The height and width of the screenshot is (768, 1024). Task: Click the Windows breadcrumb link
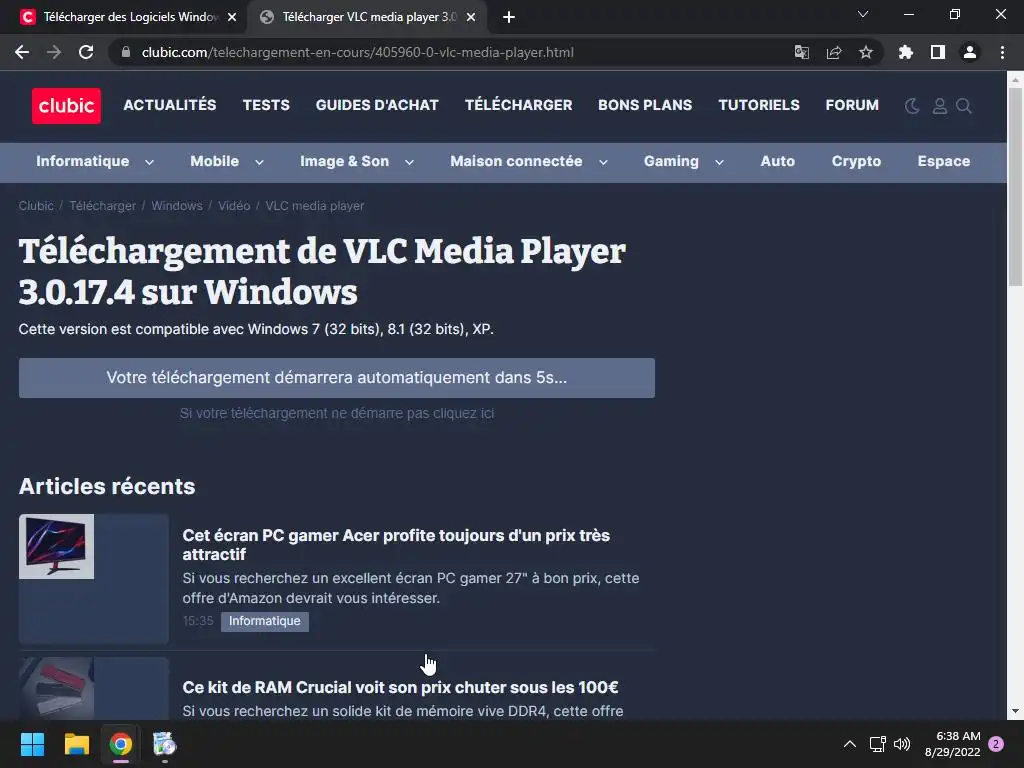pyautogui.click(x=177, y=206)
